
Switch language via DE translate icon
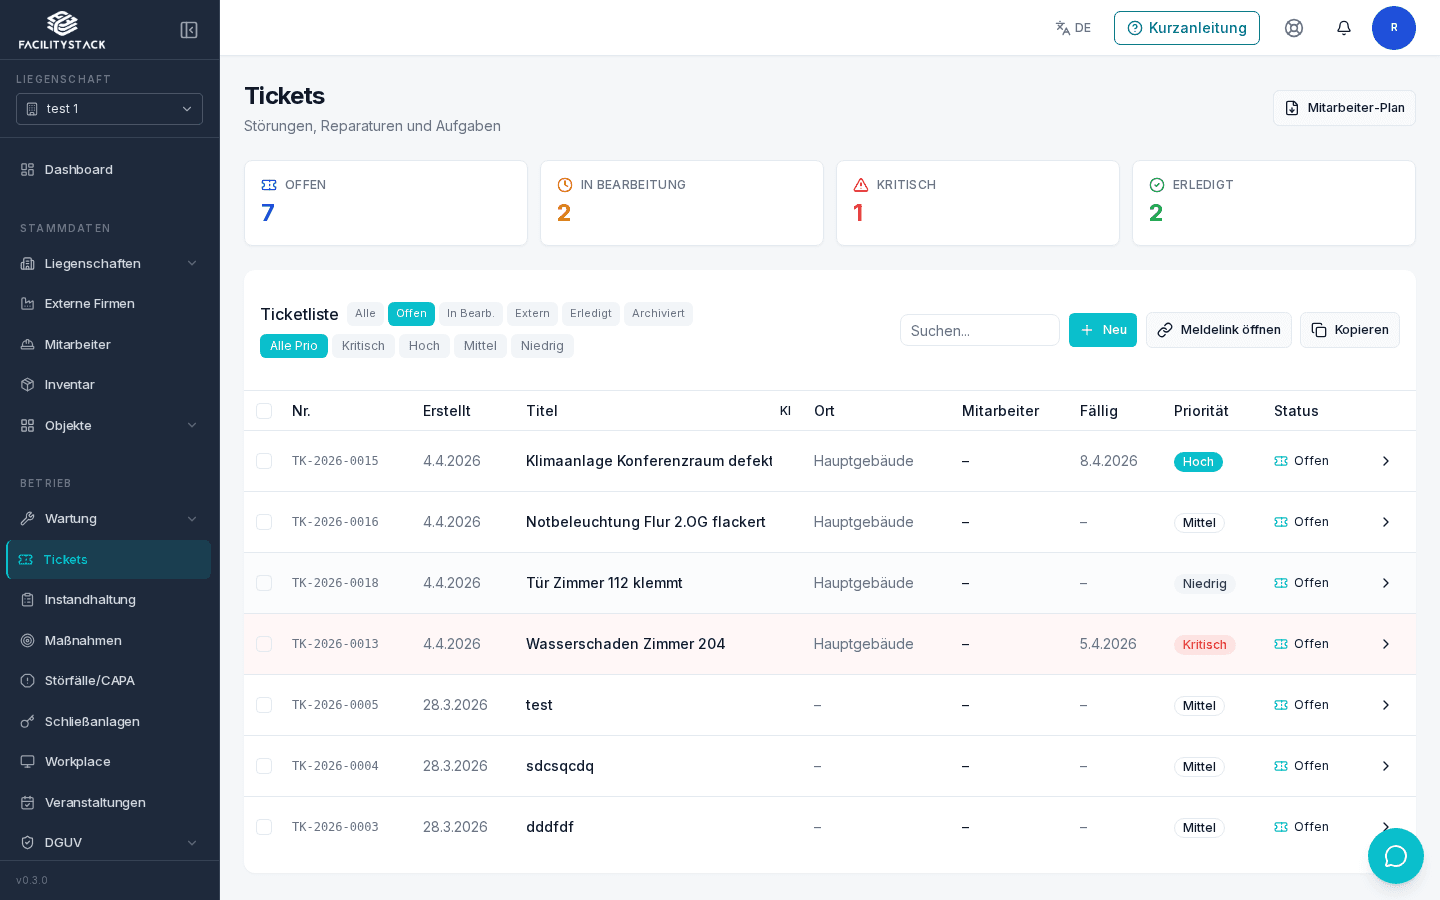click(x=1073, y=28)
